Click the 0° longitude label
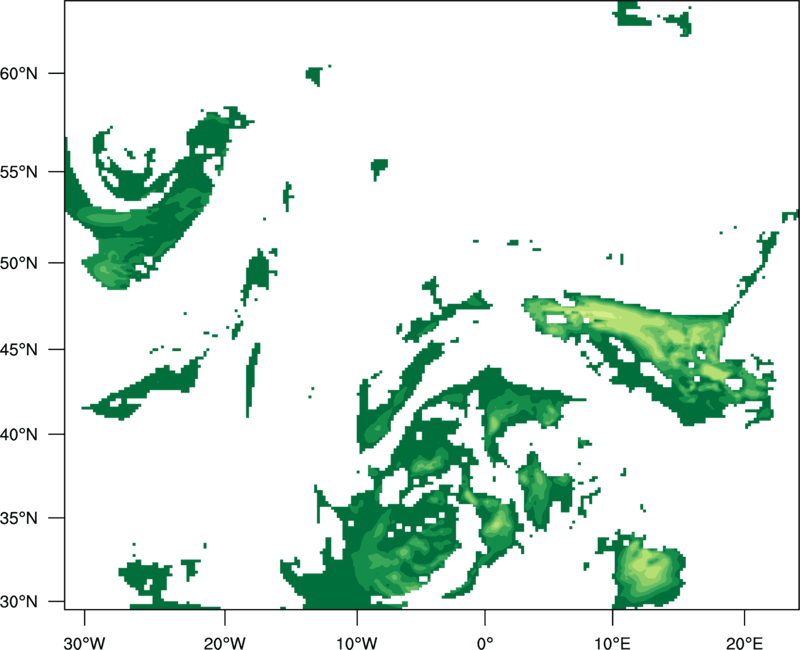The height and width of the screenshot is (650, 800). pos(485,643)
